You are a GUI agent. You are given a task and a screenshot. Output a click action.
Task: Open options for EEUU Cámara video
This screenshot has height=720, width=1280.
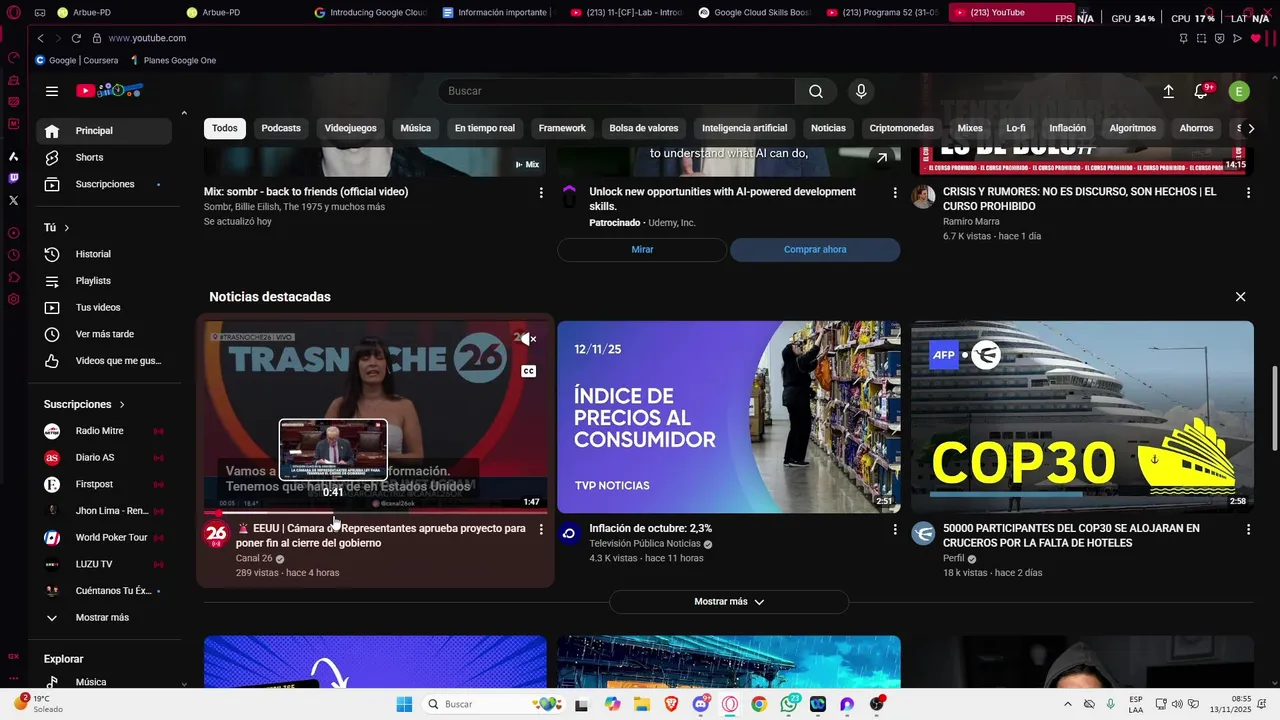tap(541, 529)
